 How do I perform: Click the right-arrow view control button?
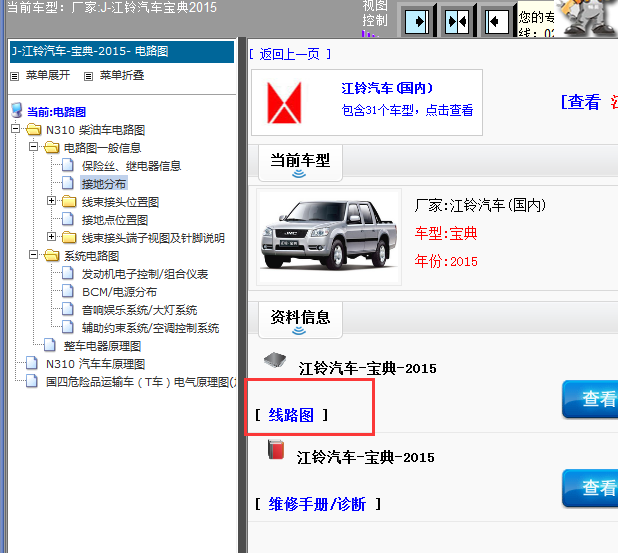point(417,21)
